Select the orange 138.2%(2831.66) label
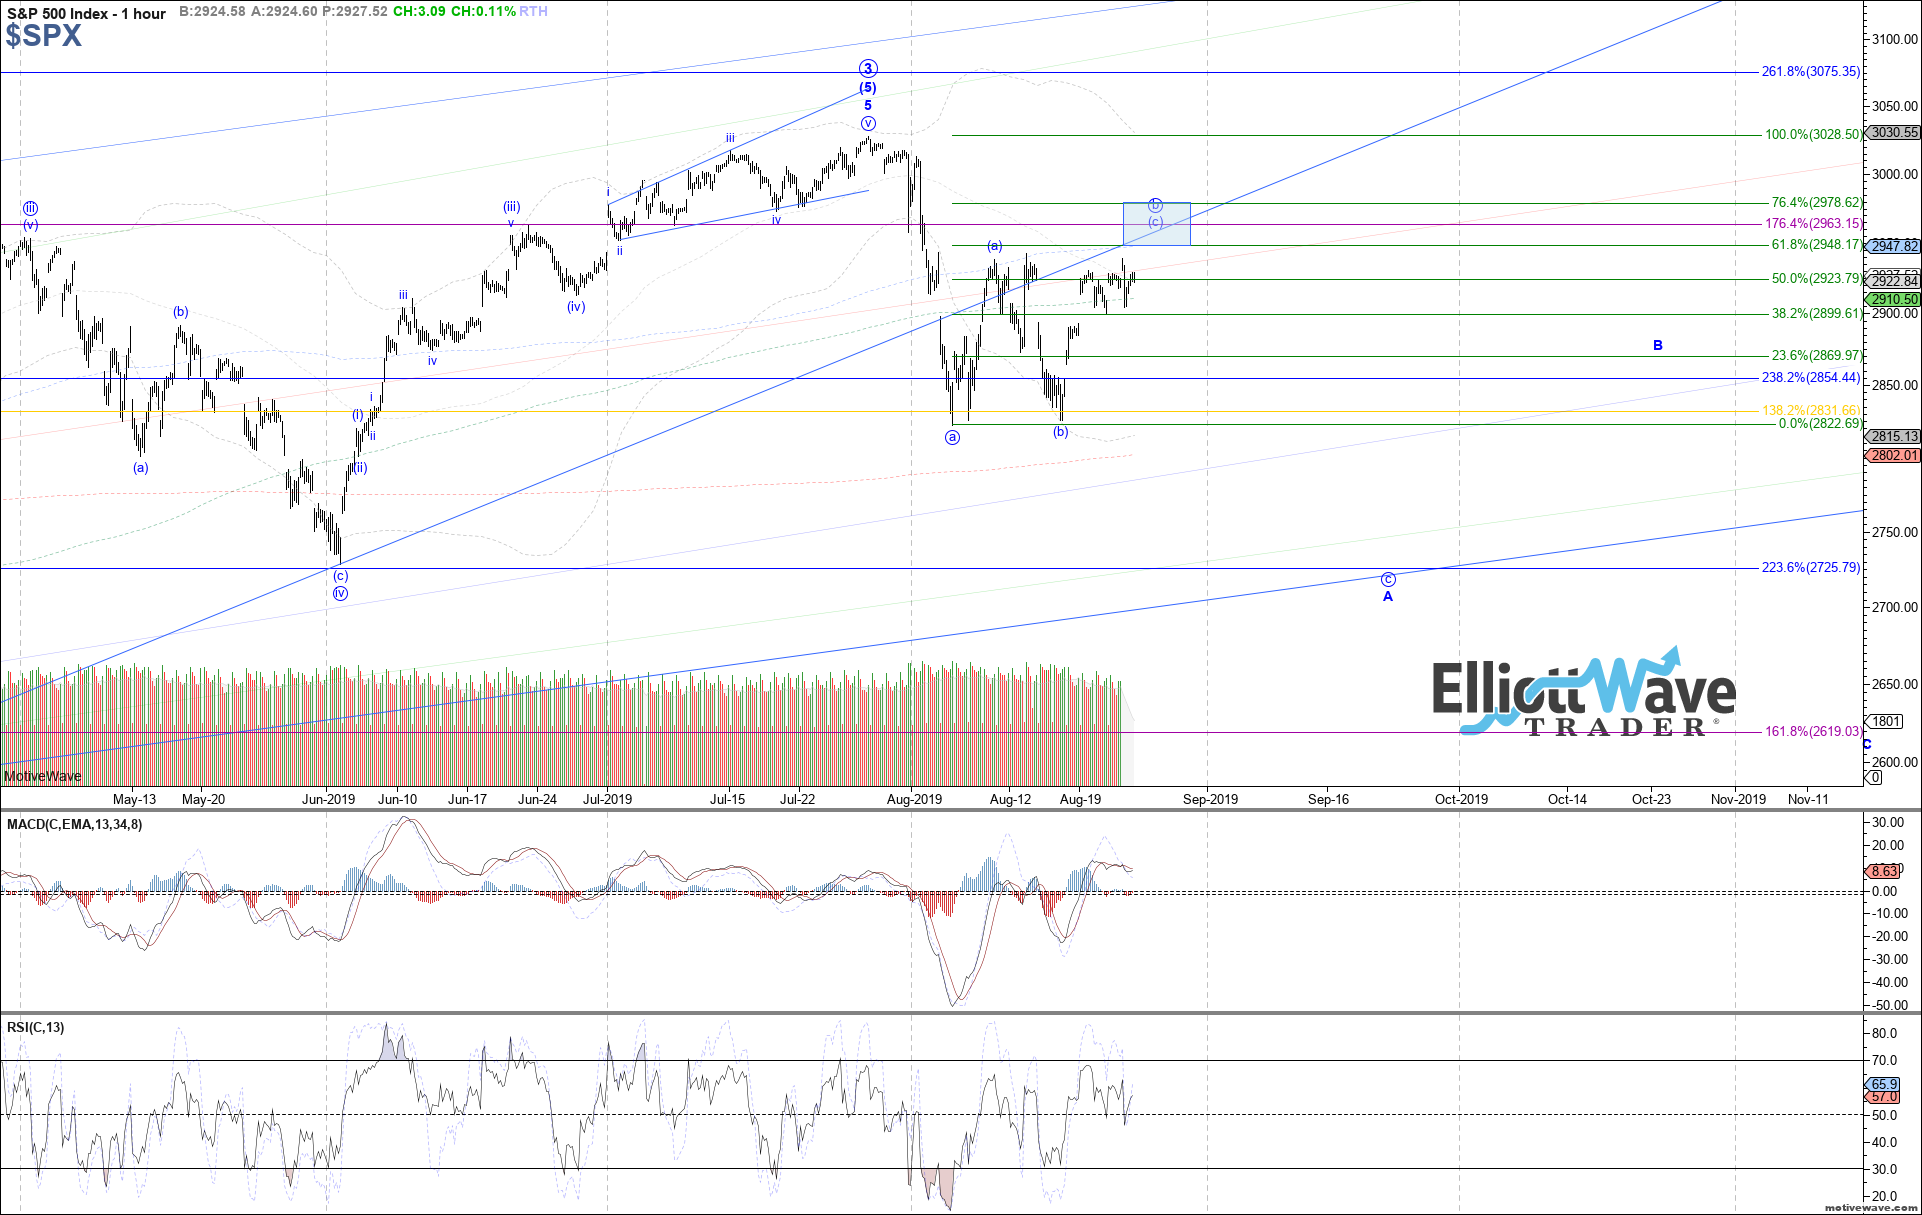The height and width of the screenshot is (1215, 1922). tap(1811, 410)
